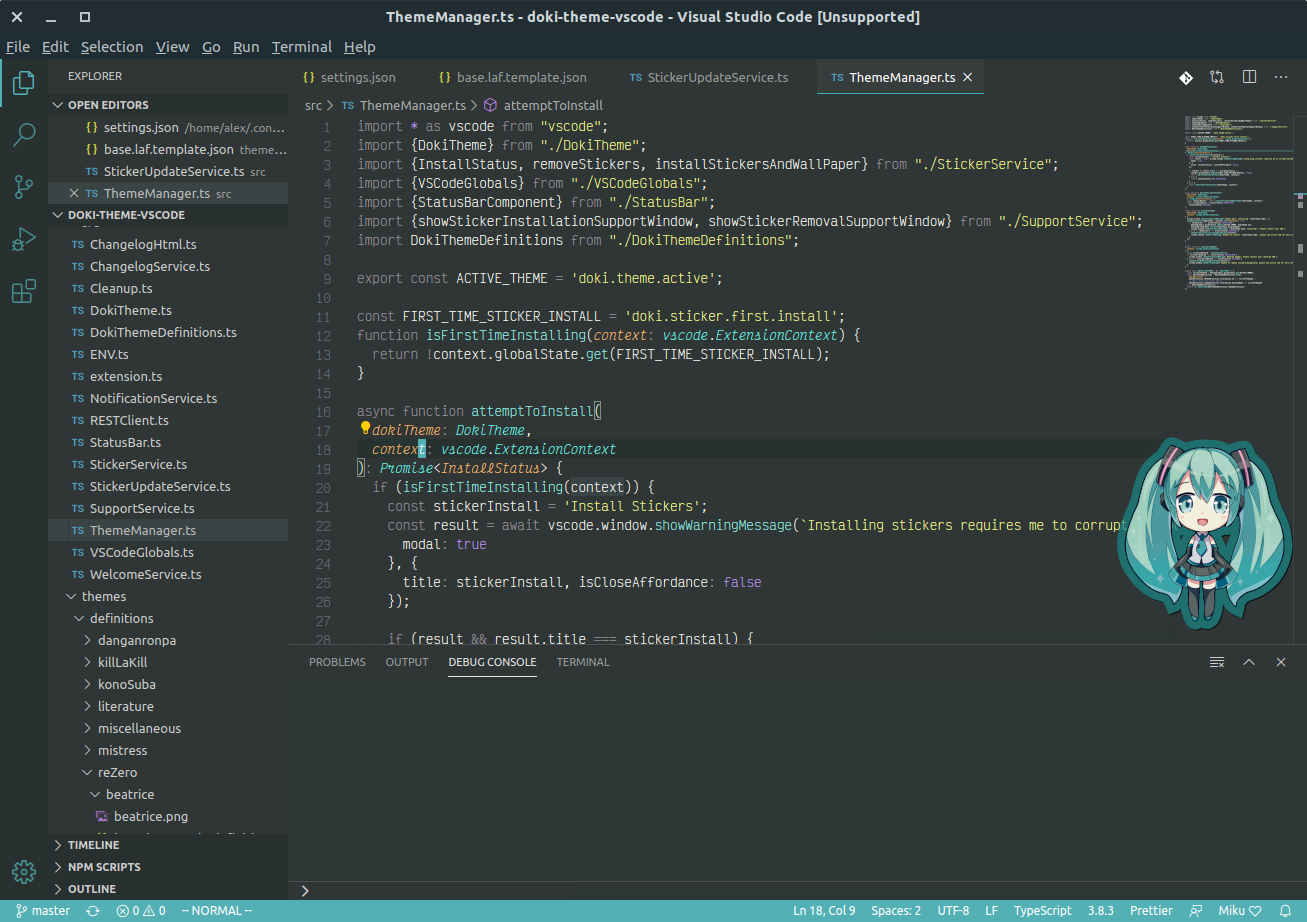Viewport: 1307px width, 922px height.
Task: Change indentation via Spaces: 2
Action: click(x=896, y=911)
